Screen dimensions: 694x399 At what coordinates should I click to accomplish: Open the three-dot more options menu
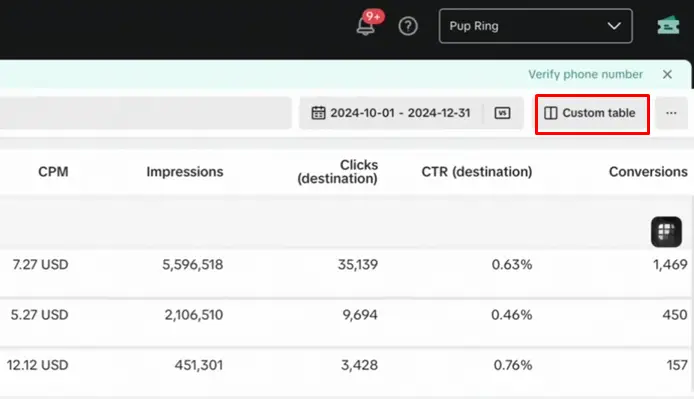(671, 113)
